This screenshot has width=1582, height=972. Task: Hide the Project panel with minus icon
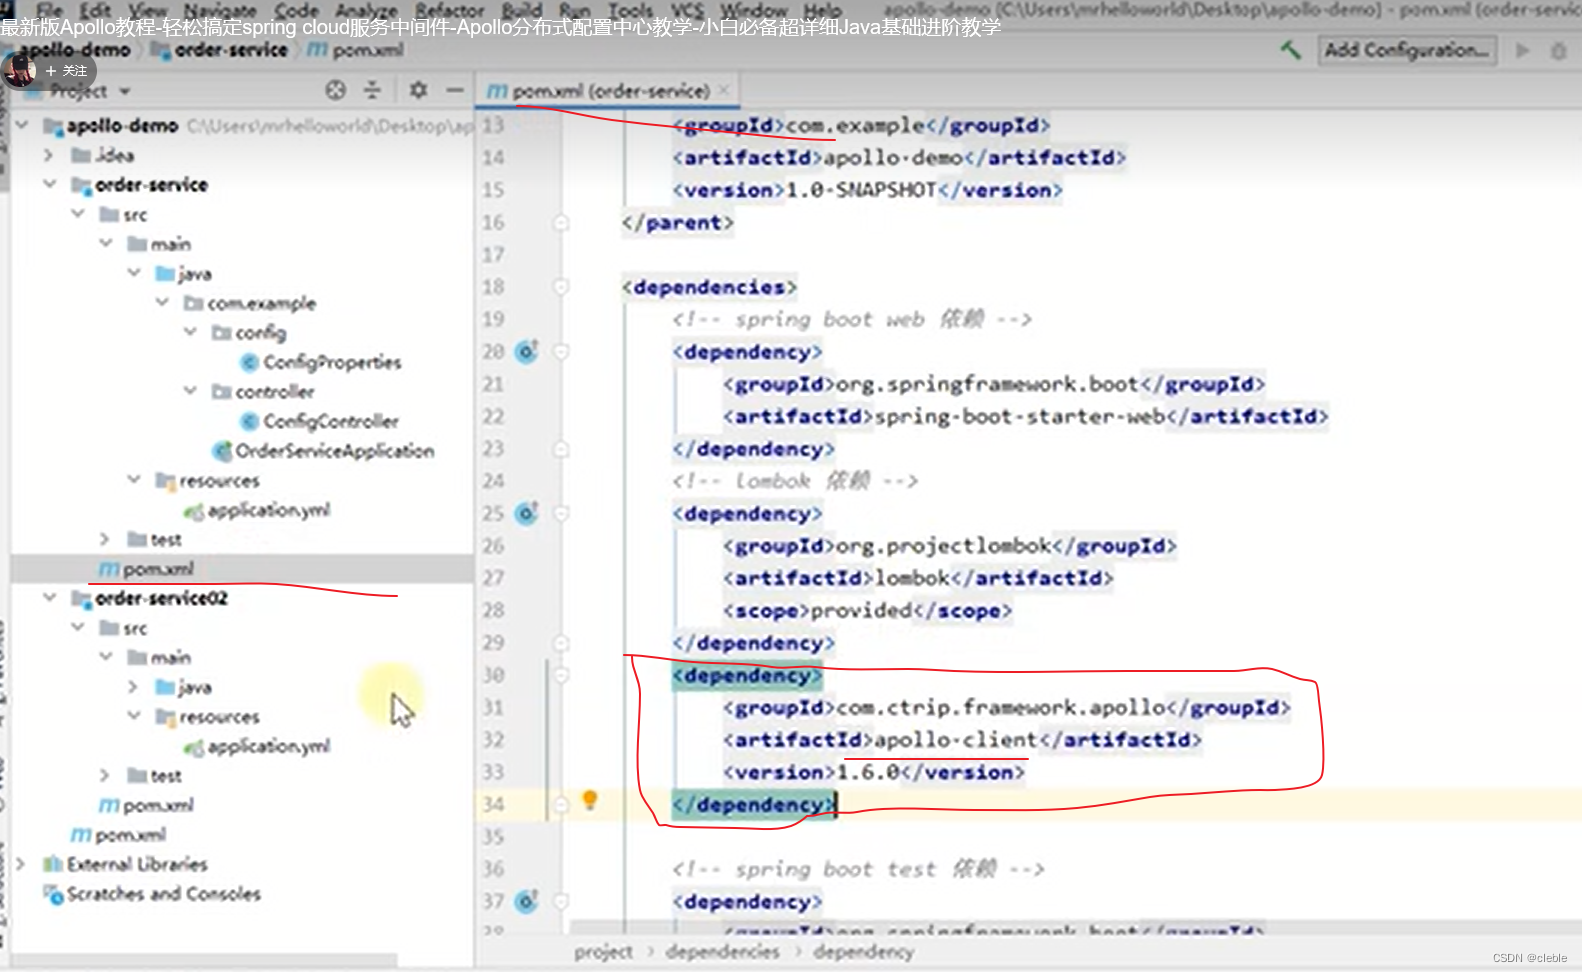pos(455,90)
